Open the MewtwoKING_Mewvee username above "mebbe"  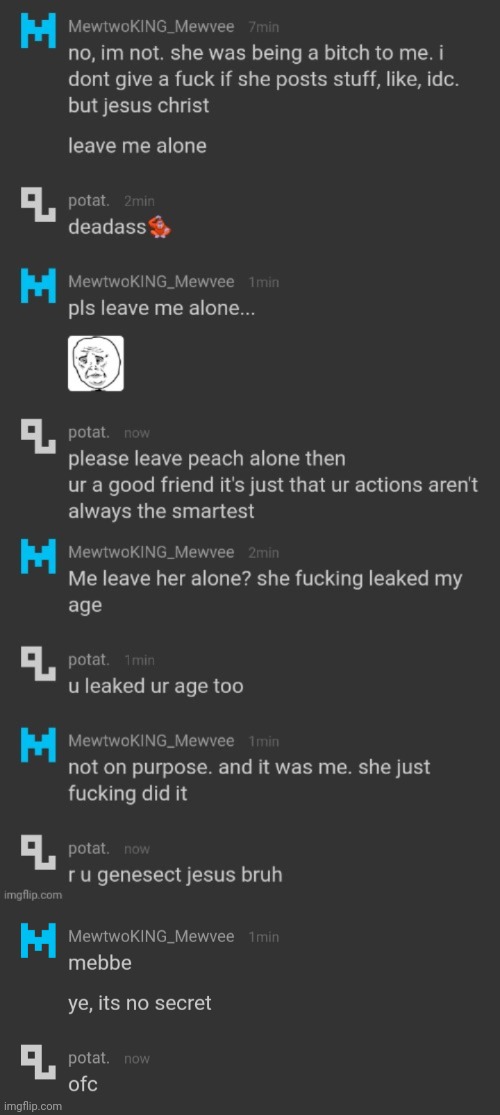[151, 937]
